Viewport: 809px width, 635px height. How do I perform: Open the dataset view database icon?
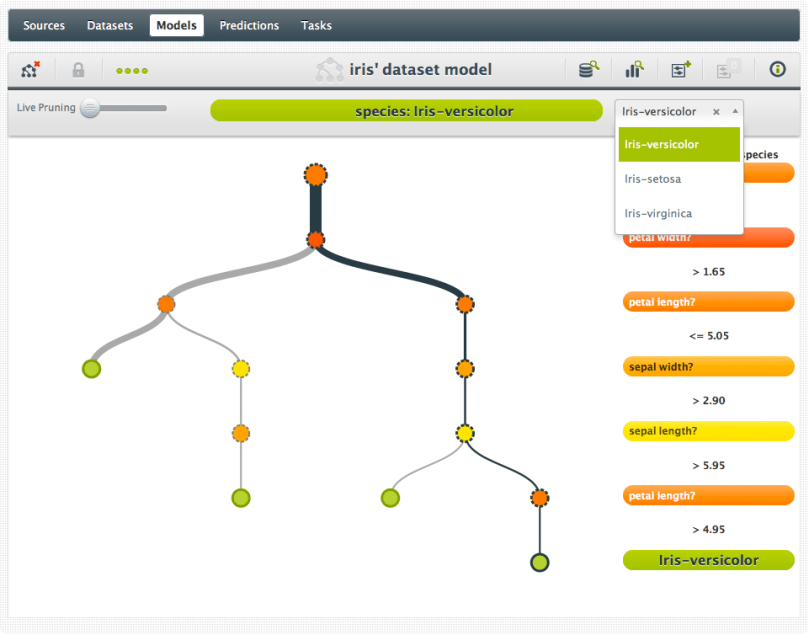pyautogui.click(x=589, y=70)
